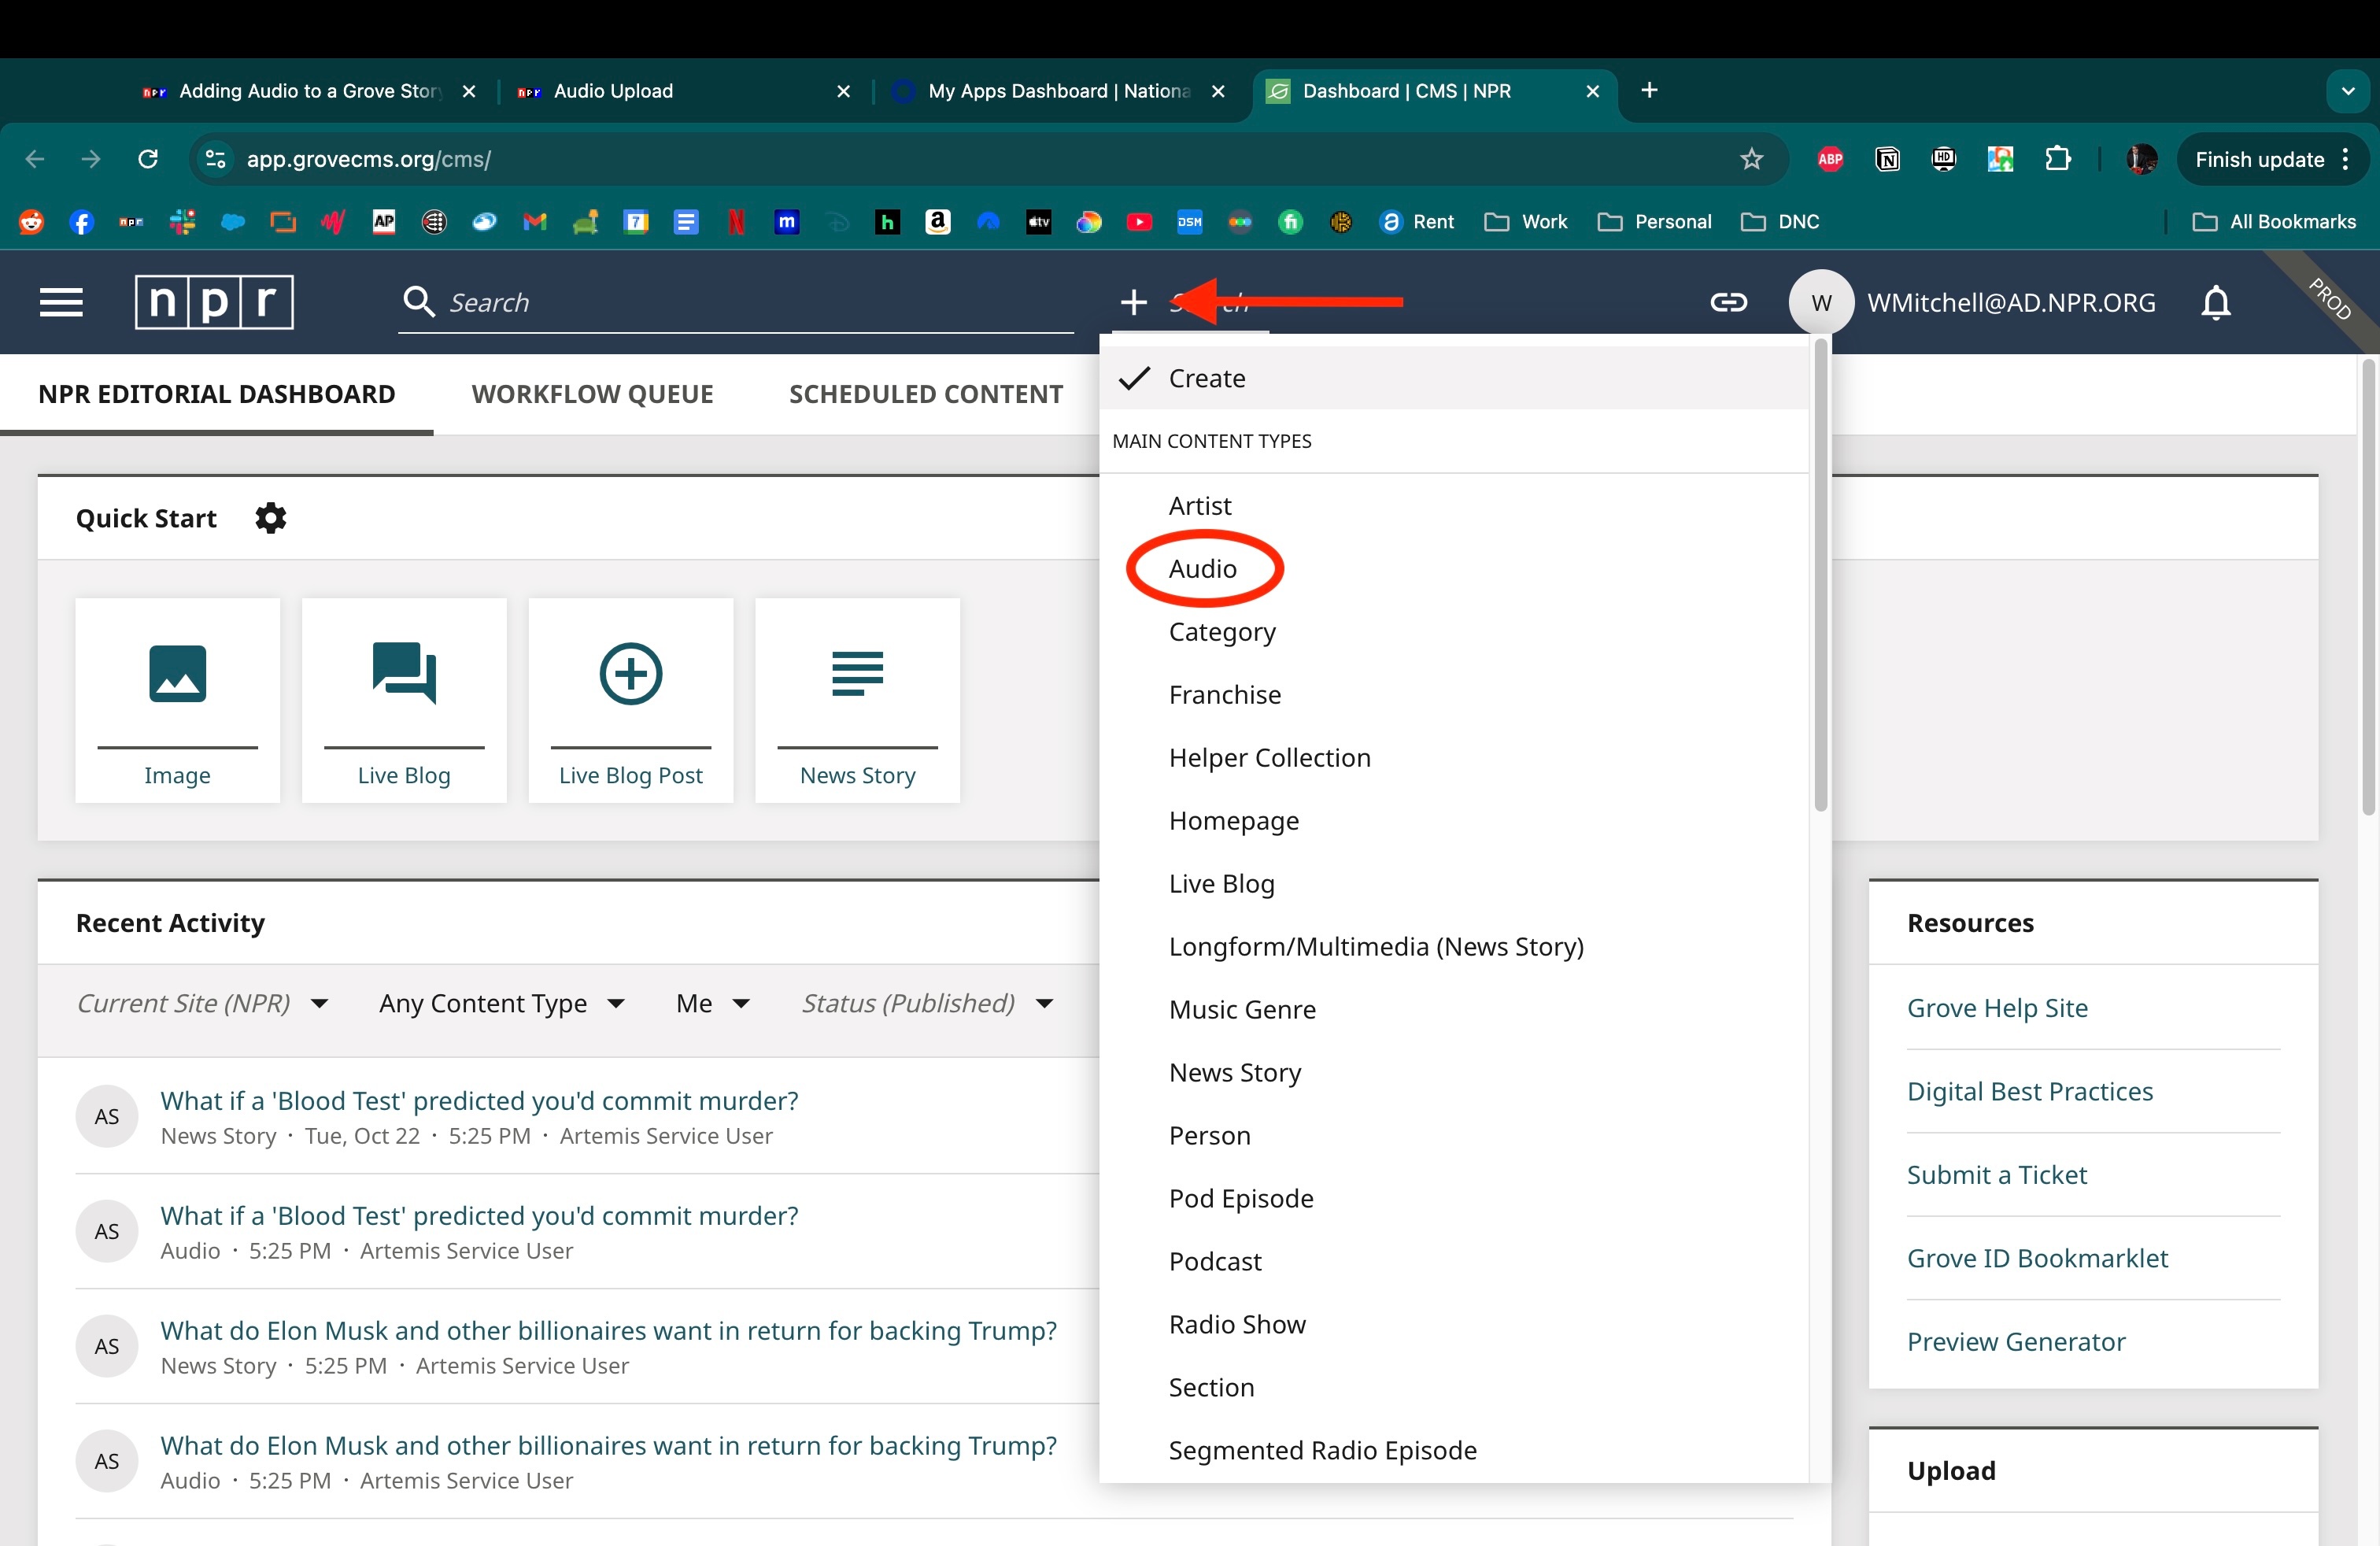The height and width of the screenshot is (1546, 2380).
Task: Go back in browser history
Action: [x=35, y=159]
